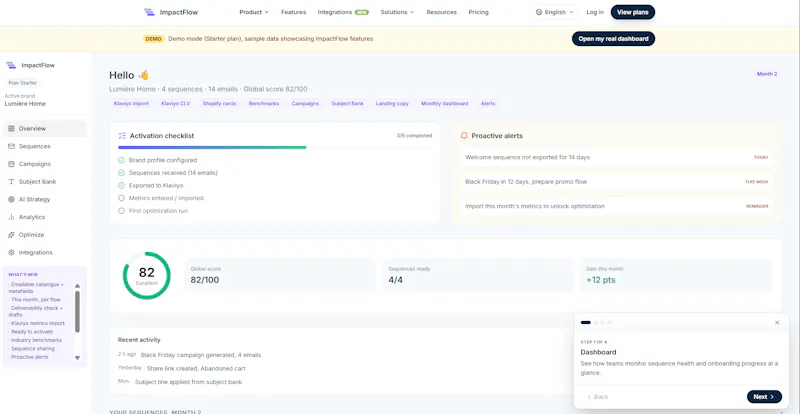Click the Subject Bank text icon
Viewport: 800px width, 414px height.
pyautogui.click(x=11, y=182)
